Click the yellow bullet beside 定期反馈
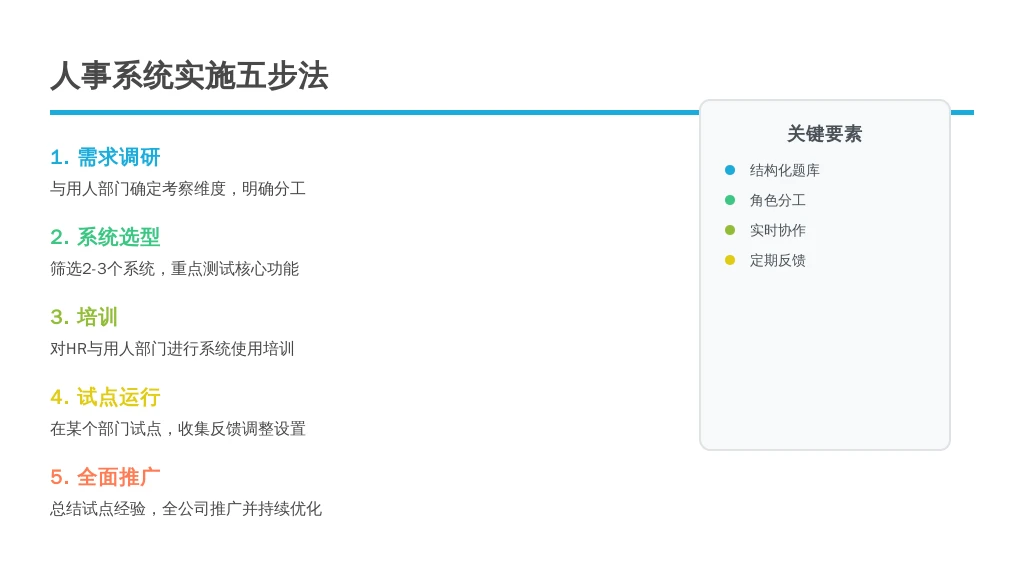Screen dimensions: 1024x576 coord(730,261)
